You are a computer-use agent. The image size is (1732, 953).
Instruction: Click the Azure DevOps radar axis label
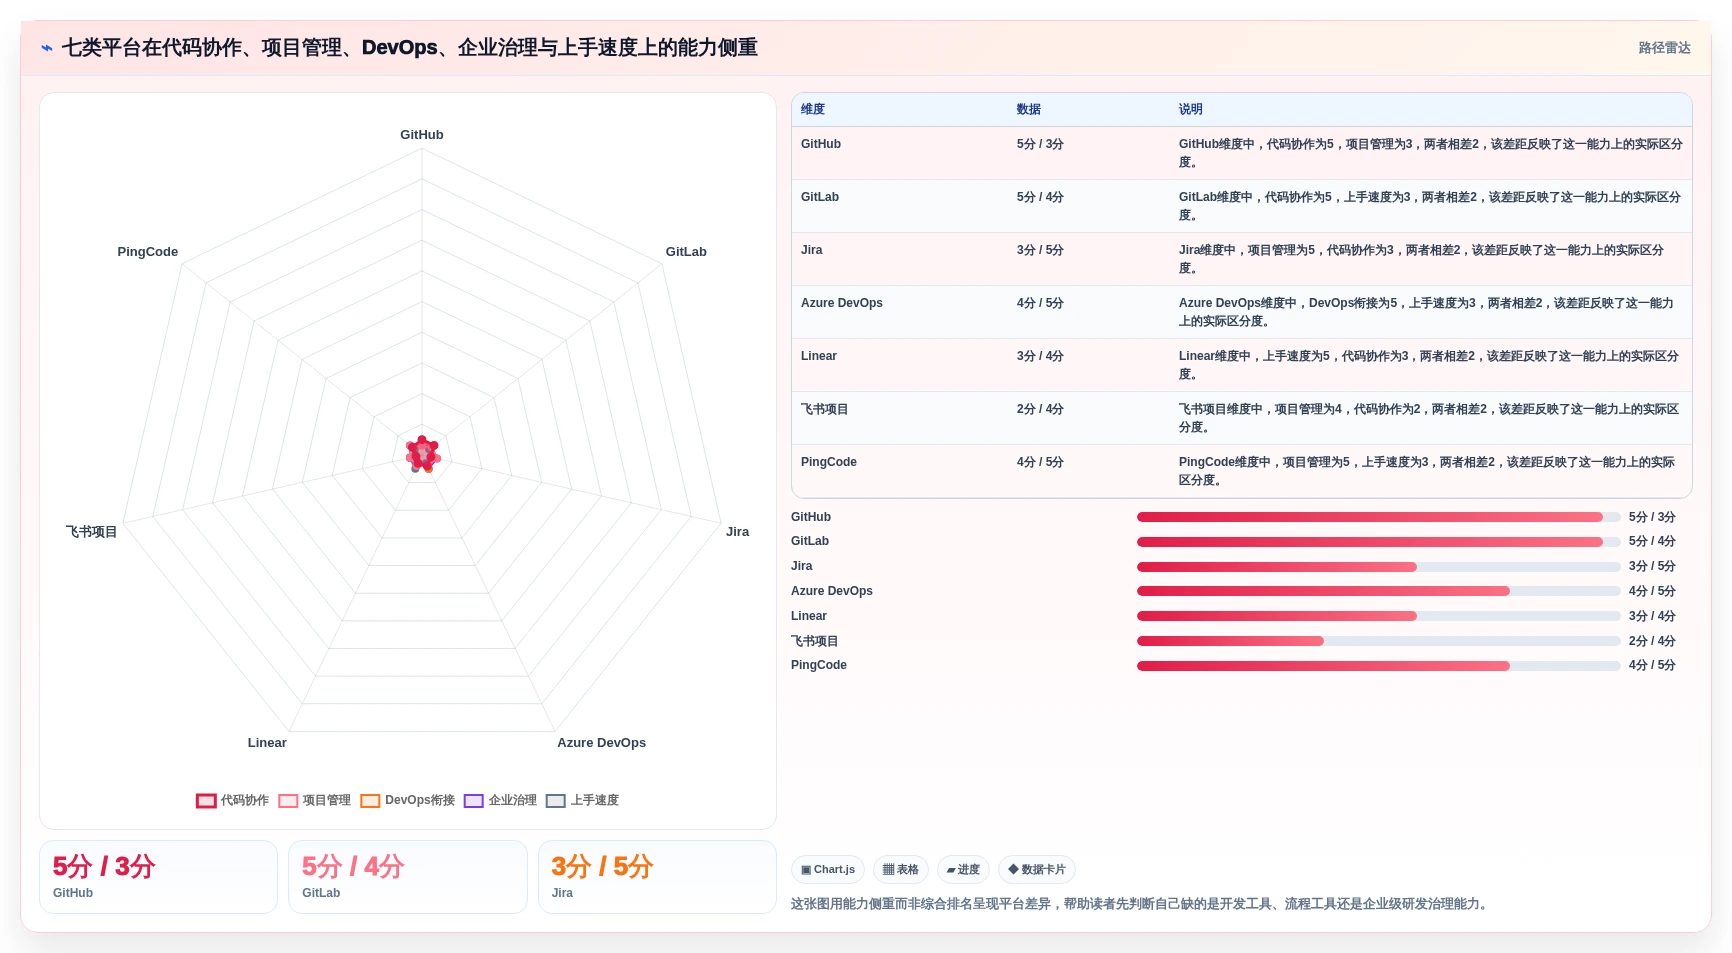[602, 743]
